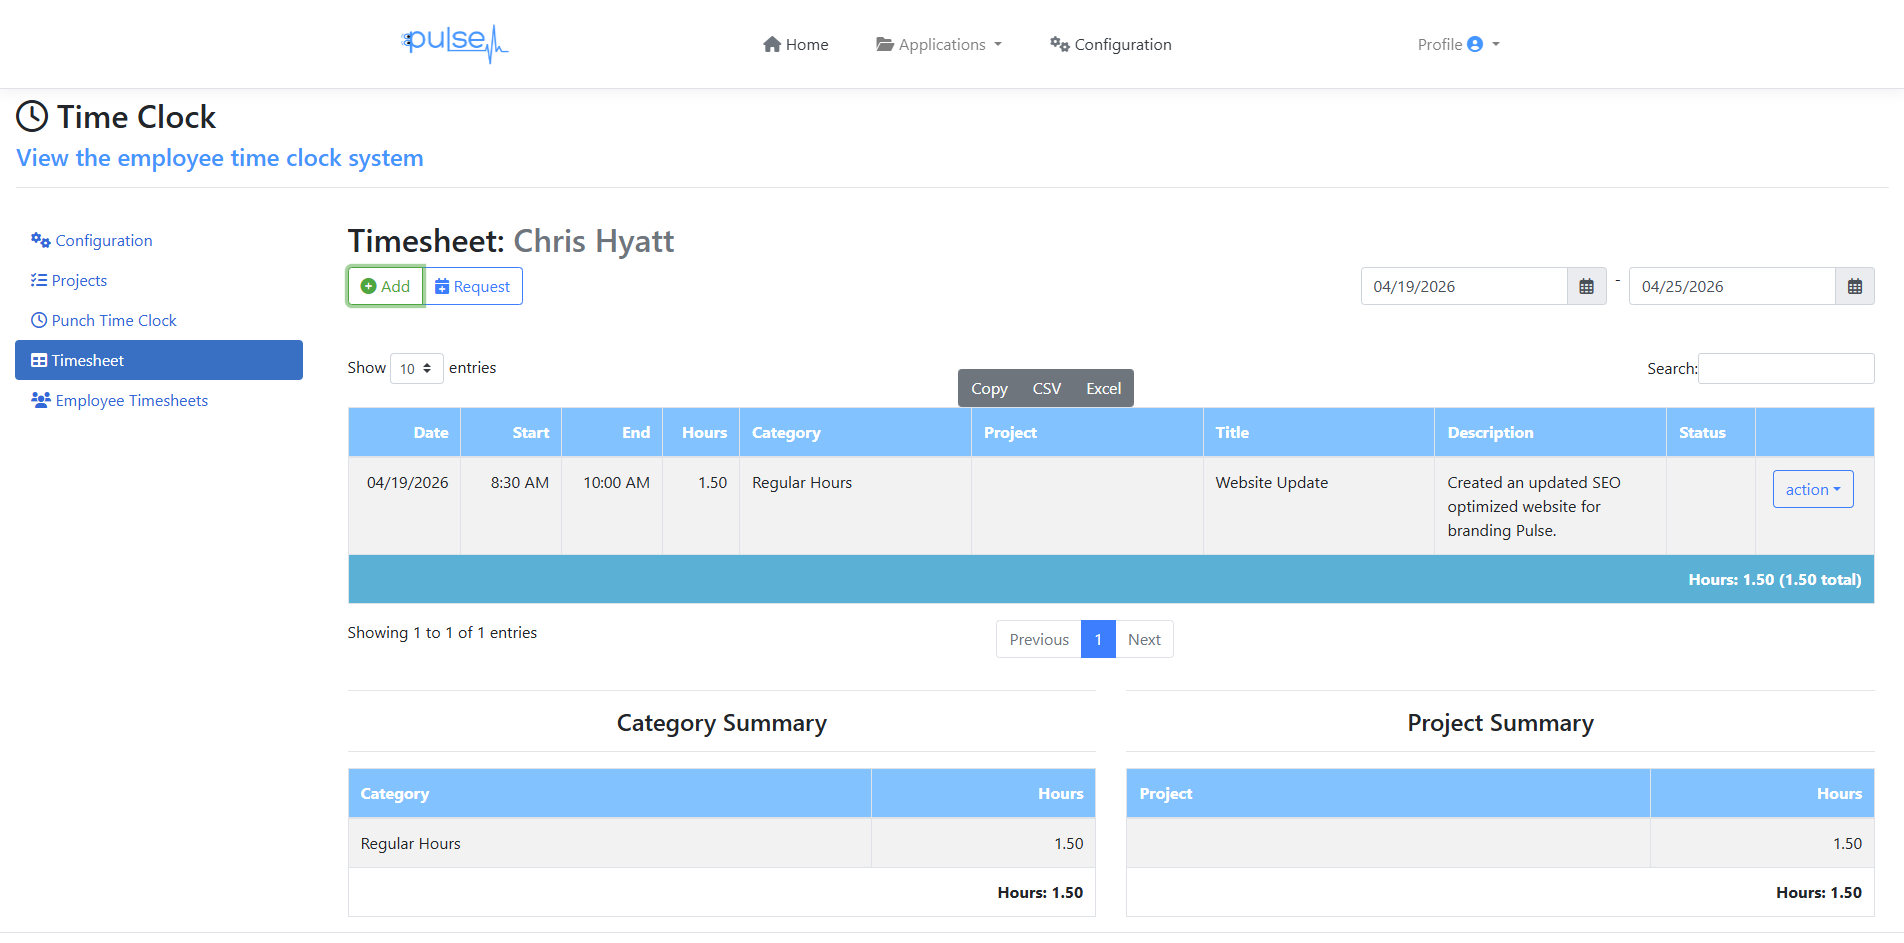Click inside the Search field
Screen dimensions: 1904x943
coord(1786,368)
